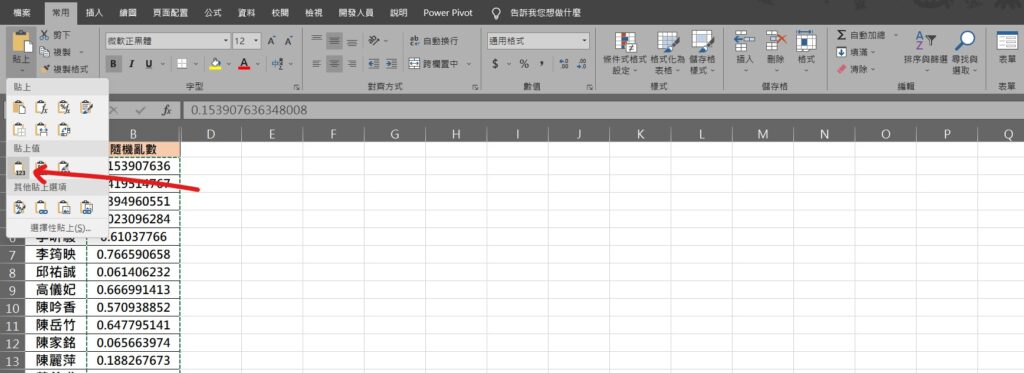Screen dimensions: 1024x373
Task: Increase font size with larger A button
Action: (x=272, y=41)
